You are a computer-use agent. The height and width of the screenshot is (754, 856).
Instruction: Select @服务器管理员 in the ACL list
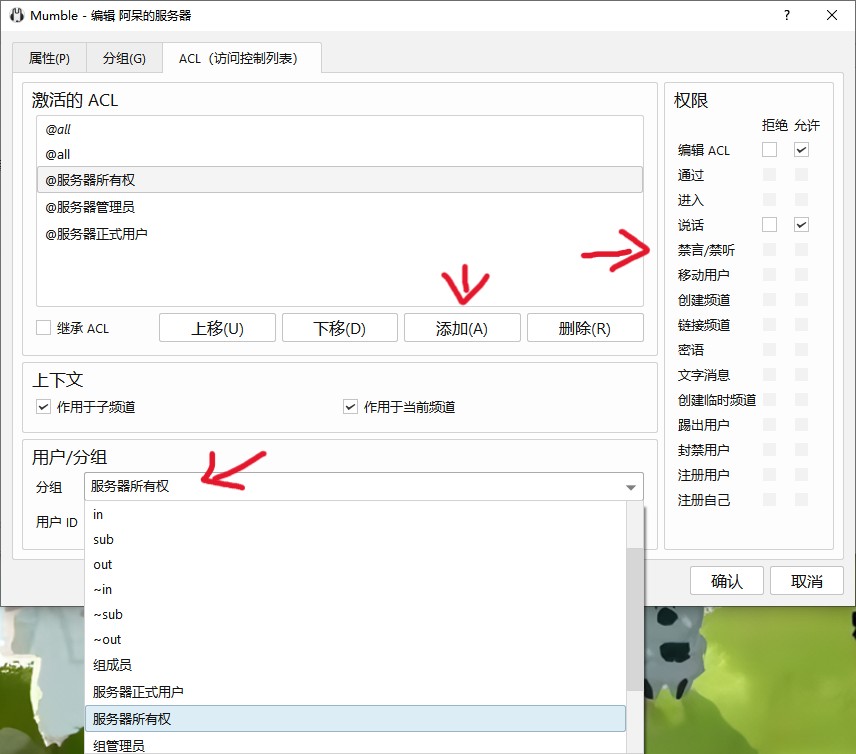[x=90, y=207]
